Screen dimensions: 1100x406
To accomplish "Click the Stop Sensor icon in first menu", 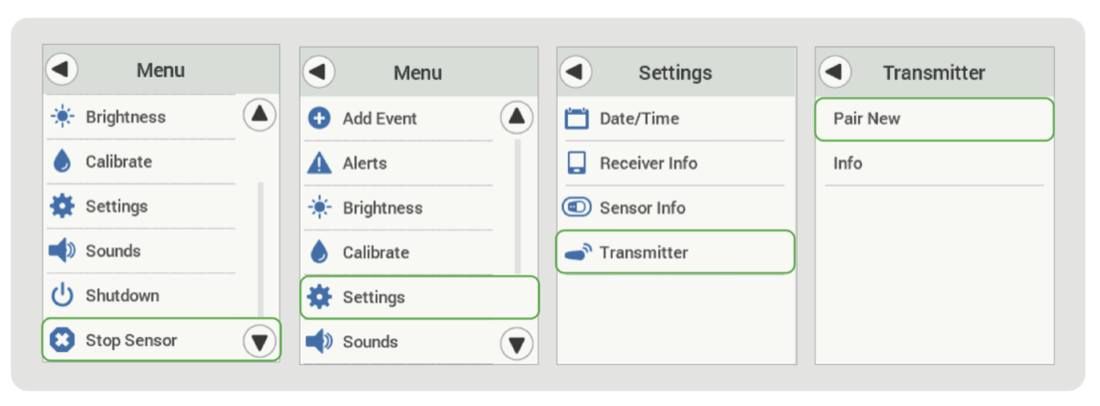I will tap(62, 341).
